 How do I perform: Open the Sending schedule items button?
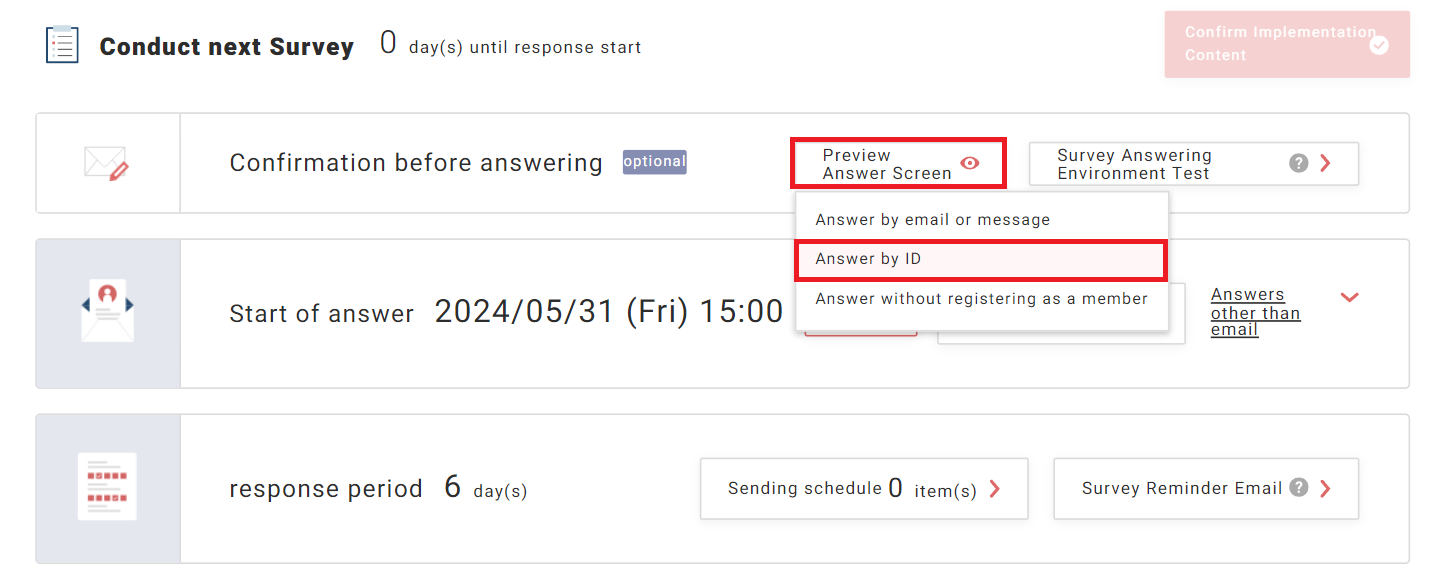tap(863, 489)
